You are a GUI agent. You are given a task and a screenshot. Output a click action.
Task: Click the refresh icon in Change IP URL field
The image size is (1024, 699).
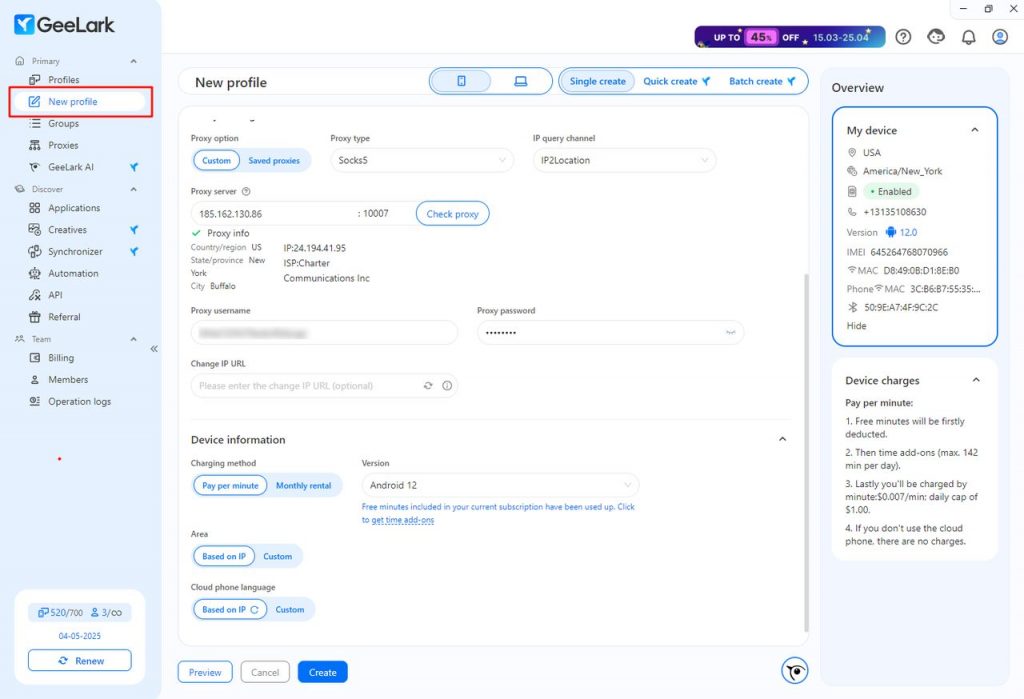(428, 385)
